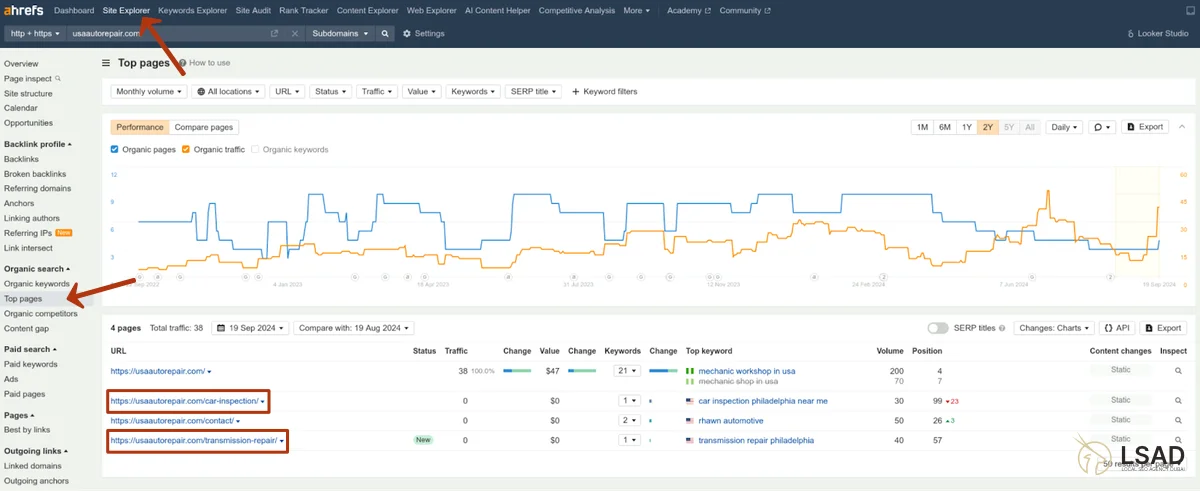Screen dimensions: 1200x491
Task: Collapse the Backlink profile section
Action: pyautogui.click(x=37, y=144)
